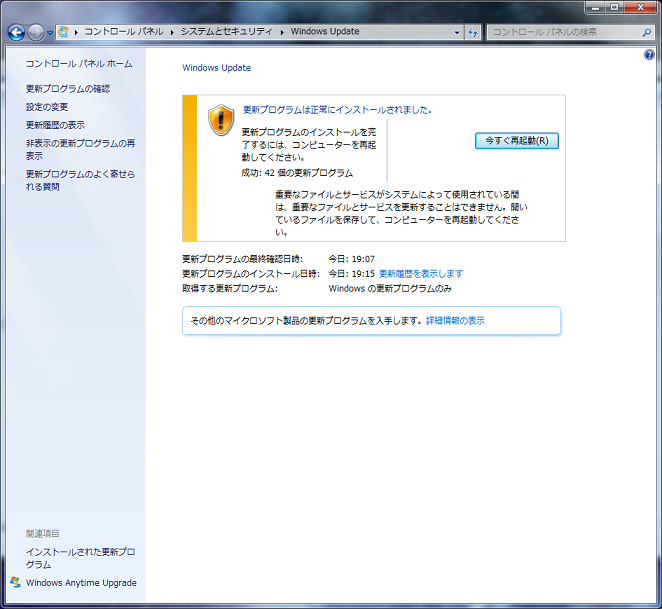Click 非表示の更新プログラムの再表示 link
Viewport: 662px width, 609px height.
tap(80, 150)
